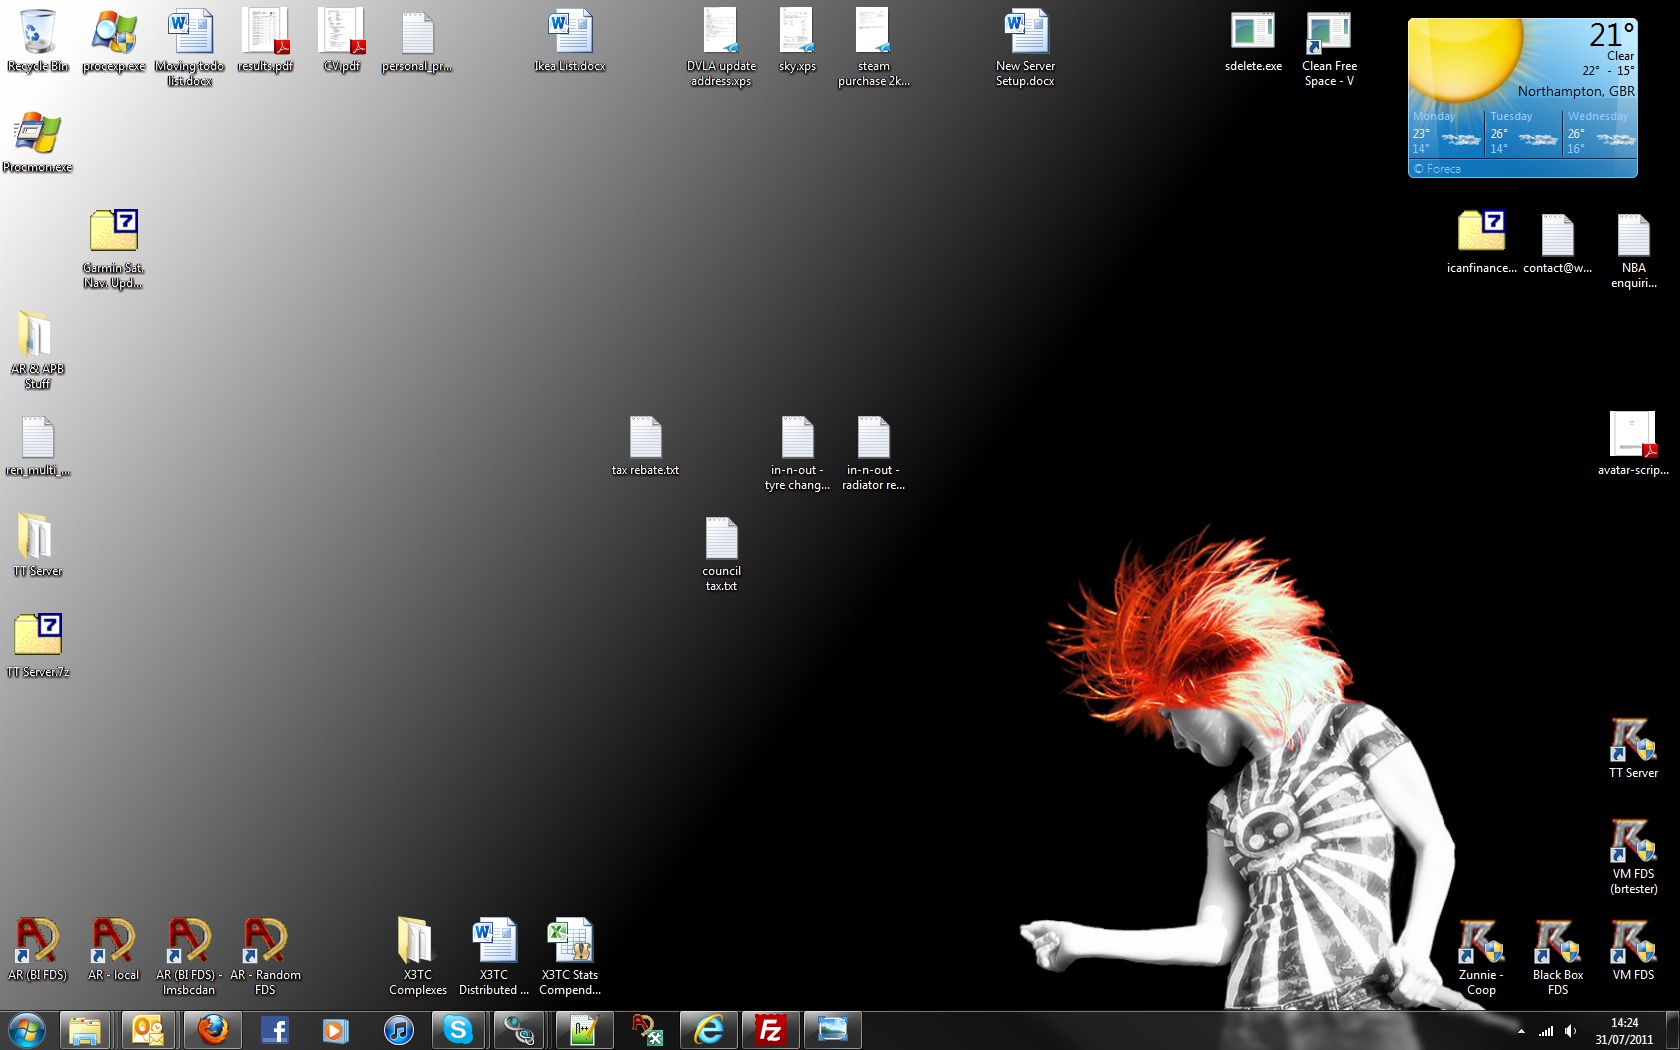This screenshot has width=1680, height=1050.
Task: Open the Windows Start menu
Action: [x=27, y=1030]
